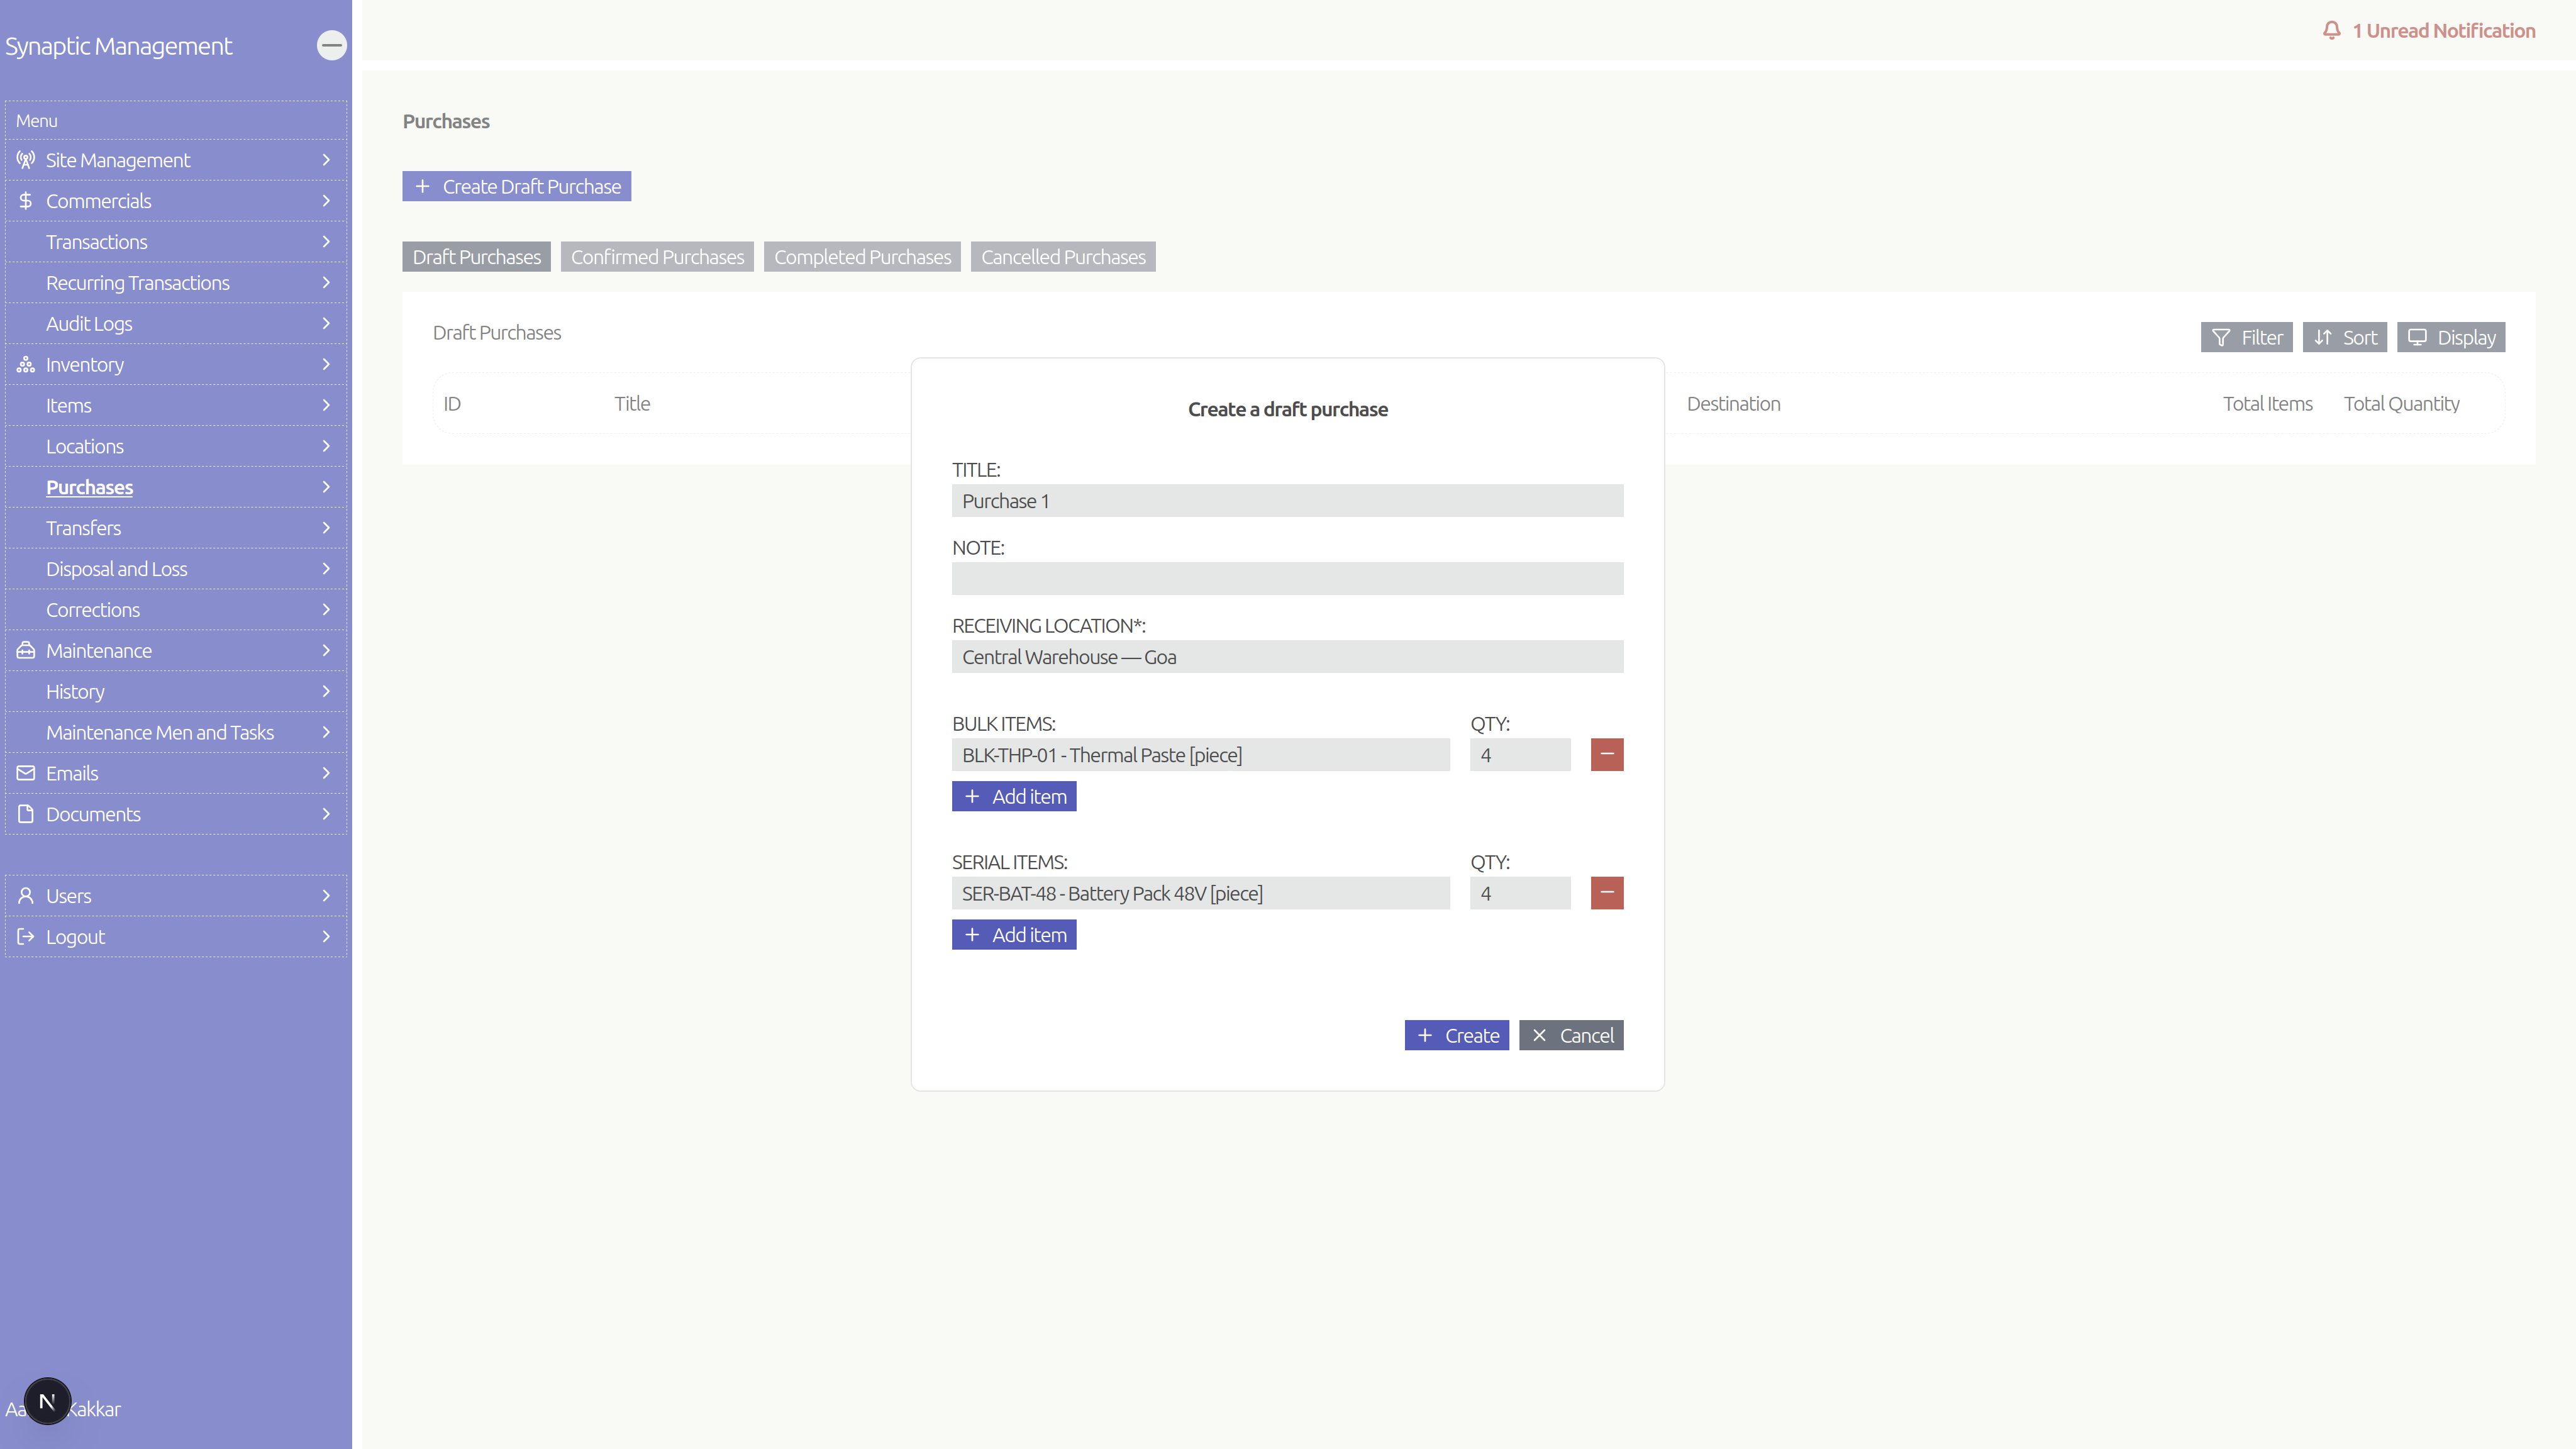Open Maintenance Men and Tasks item
This screenshot has width=2576, height=1449.
coord(176,733)
